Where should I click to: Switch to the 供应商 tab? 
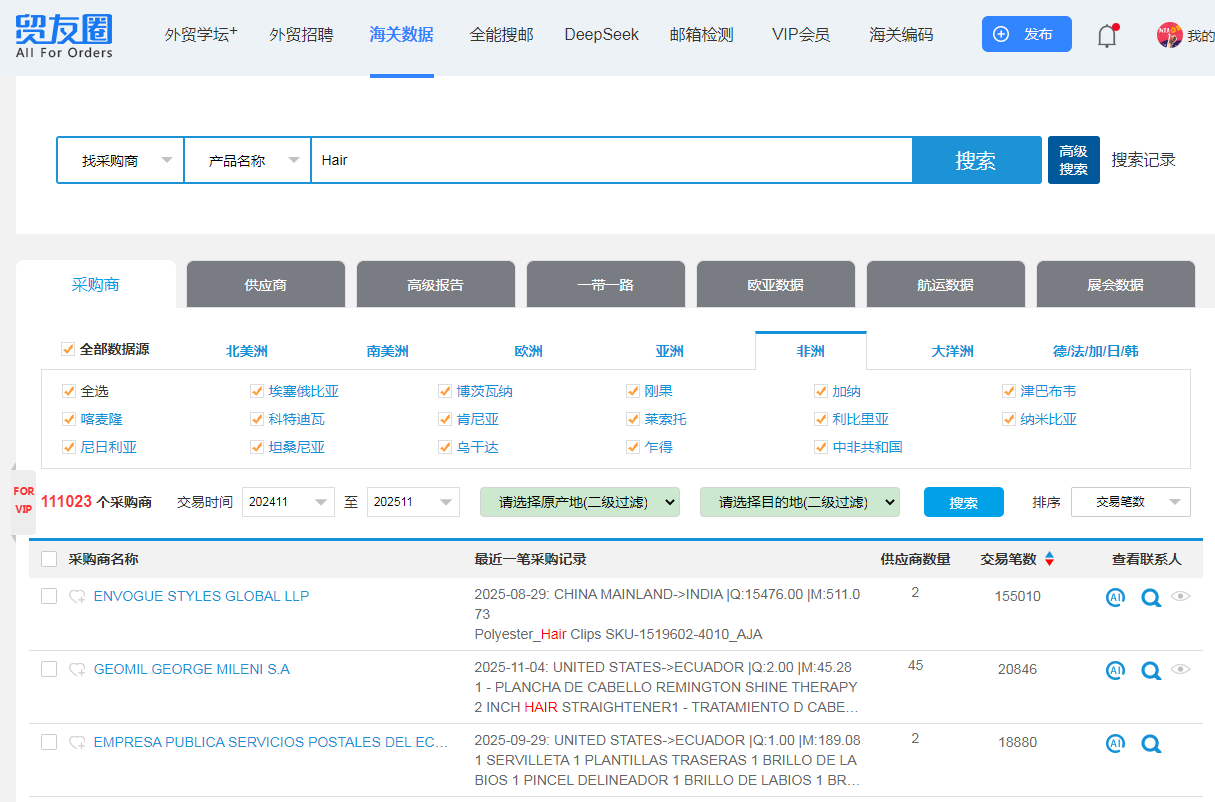(265, 285)
